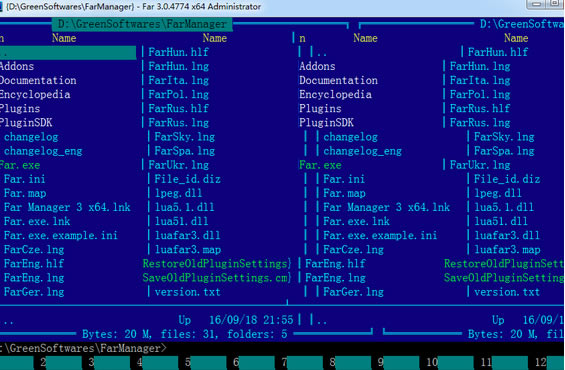Click luafar3.dll in the right panel
Screen dimensions: 565x370
[x=507, y=236]
